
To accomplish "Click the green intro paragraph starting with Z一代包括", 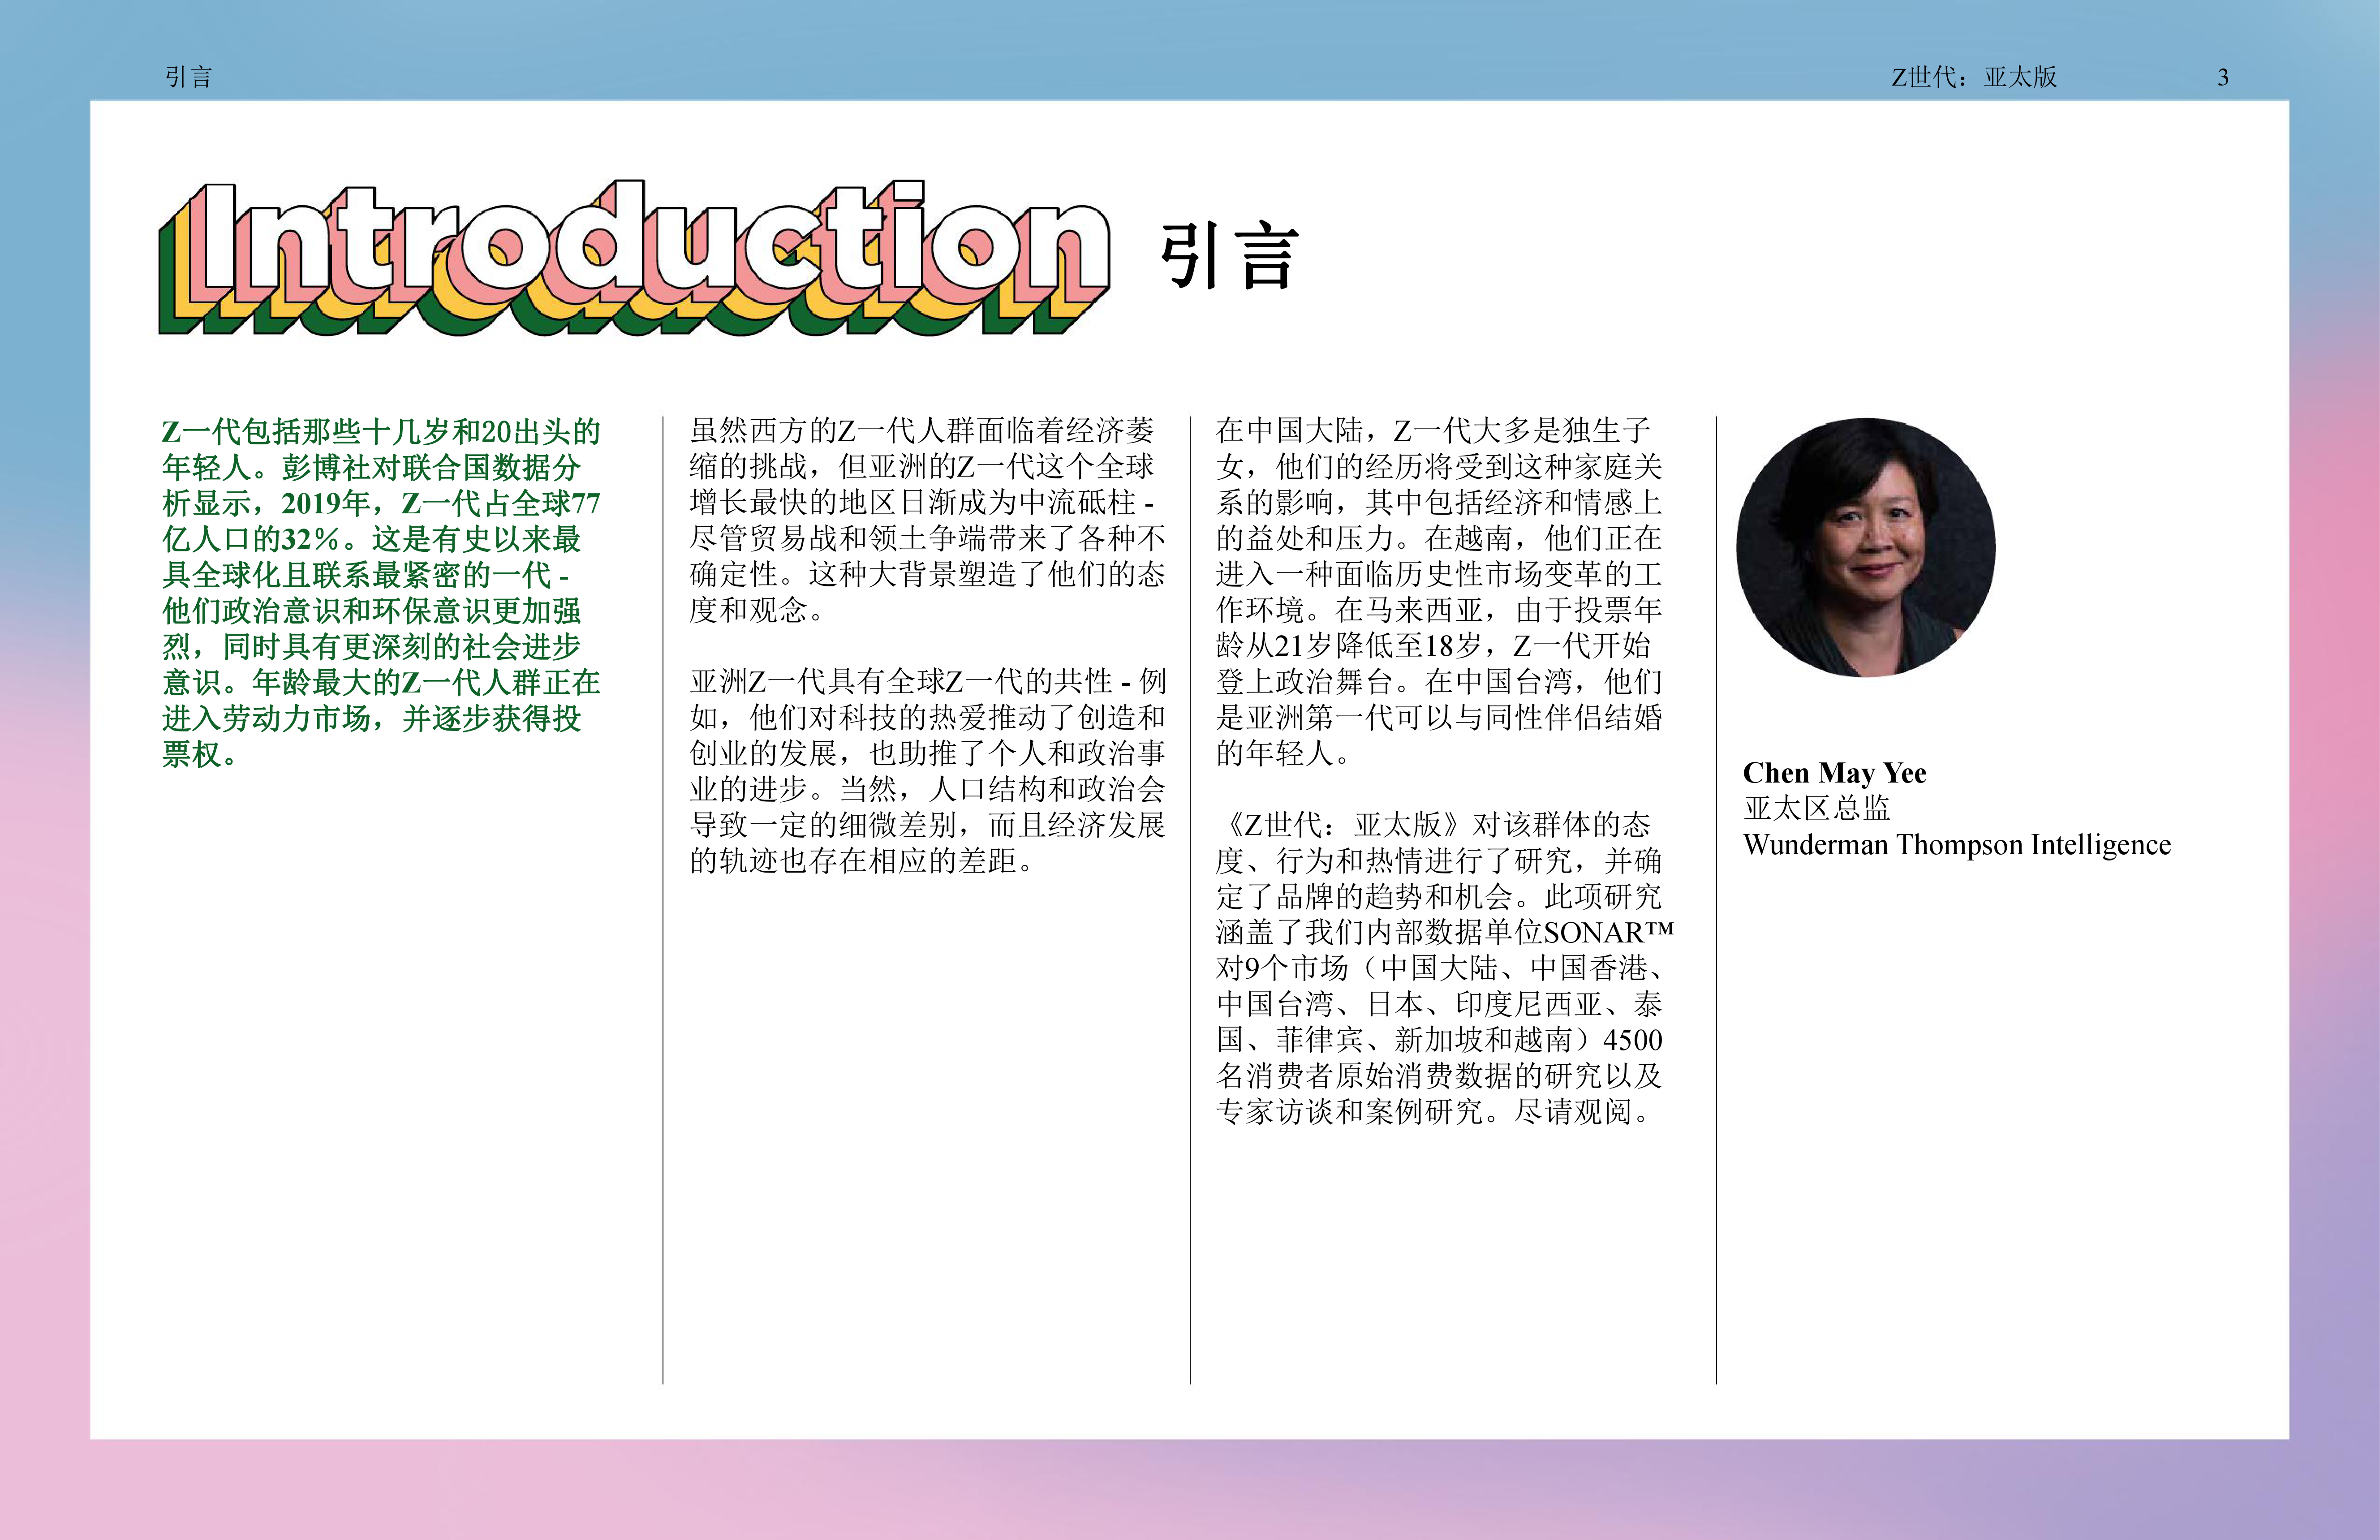I will point(381,592).
